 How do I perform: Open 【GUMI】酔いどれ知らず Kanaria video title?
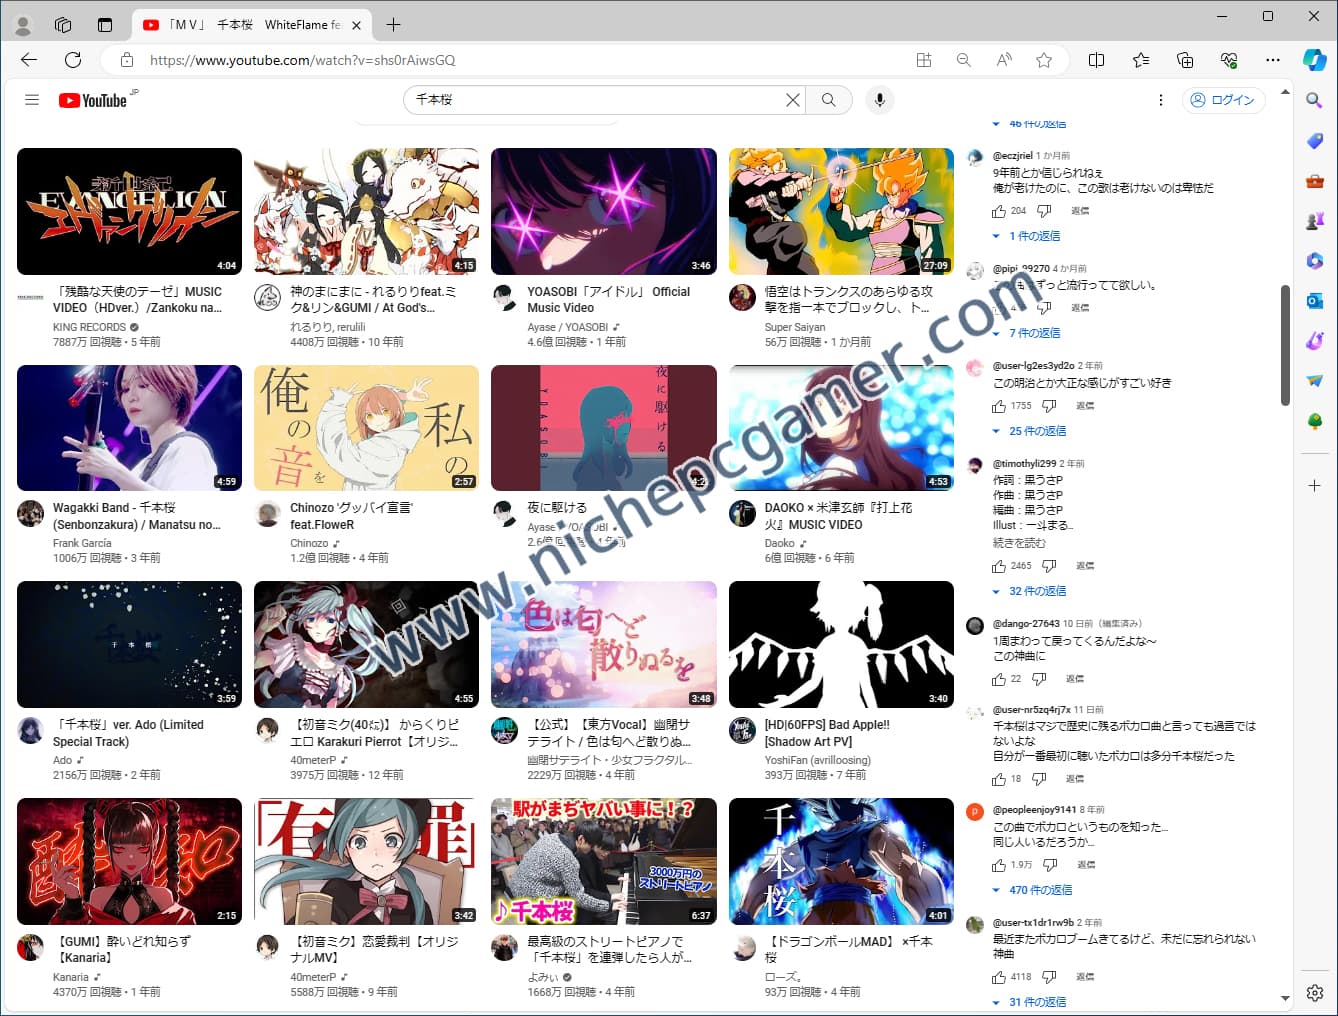coord(122,949)
